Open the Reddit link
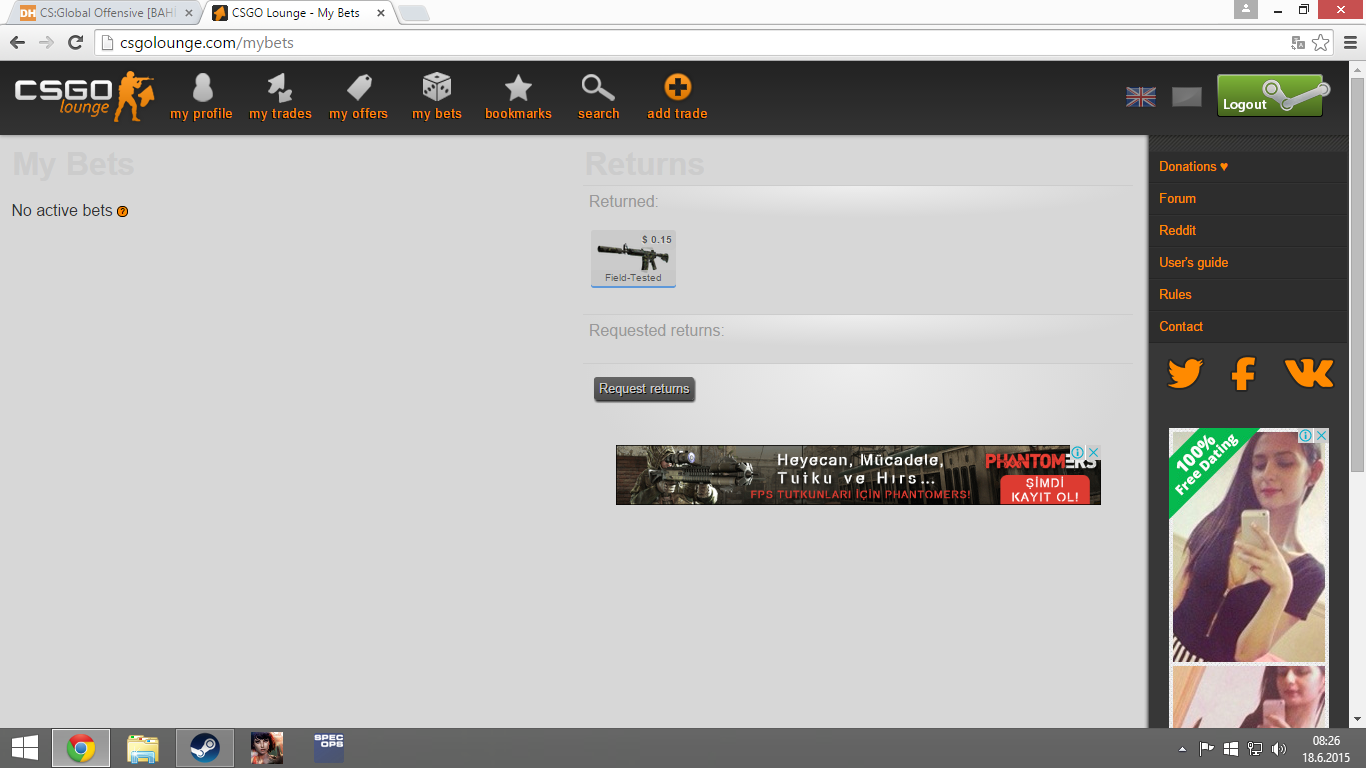The height and width of the screenshot is (768, 1366). [1177, 230]
